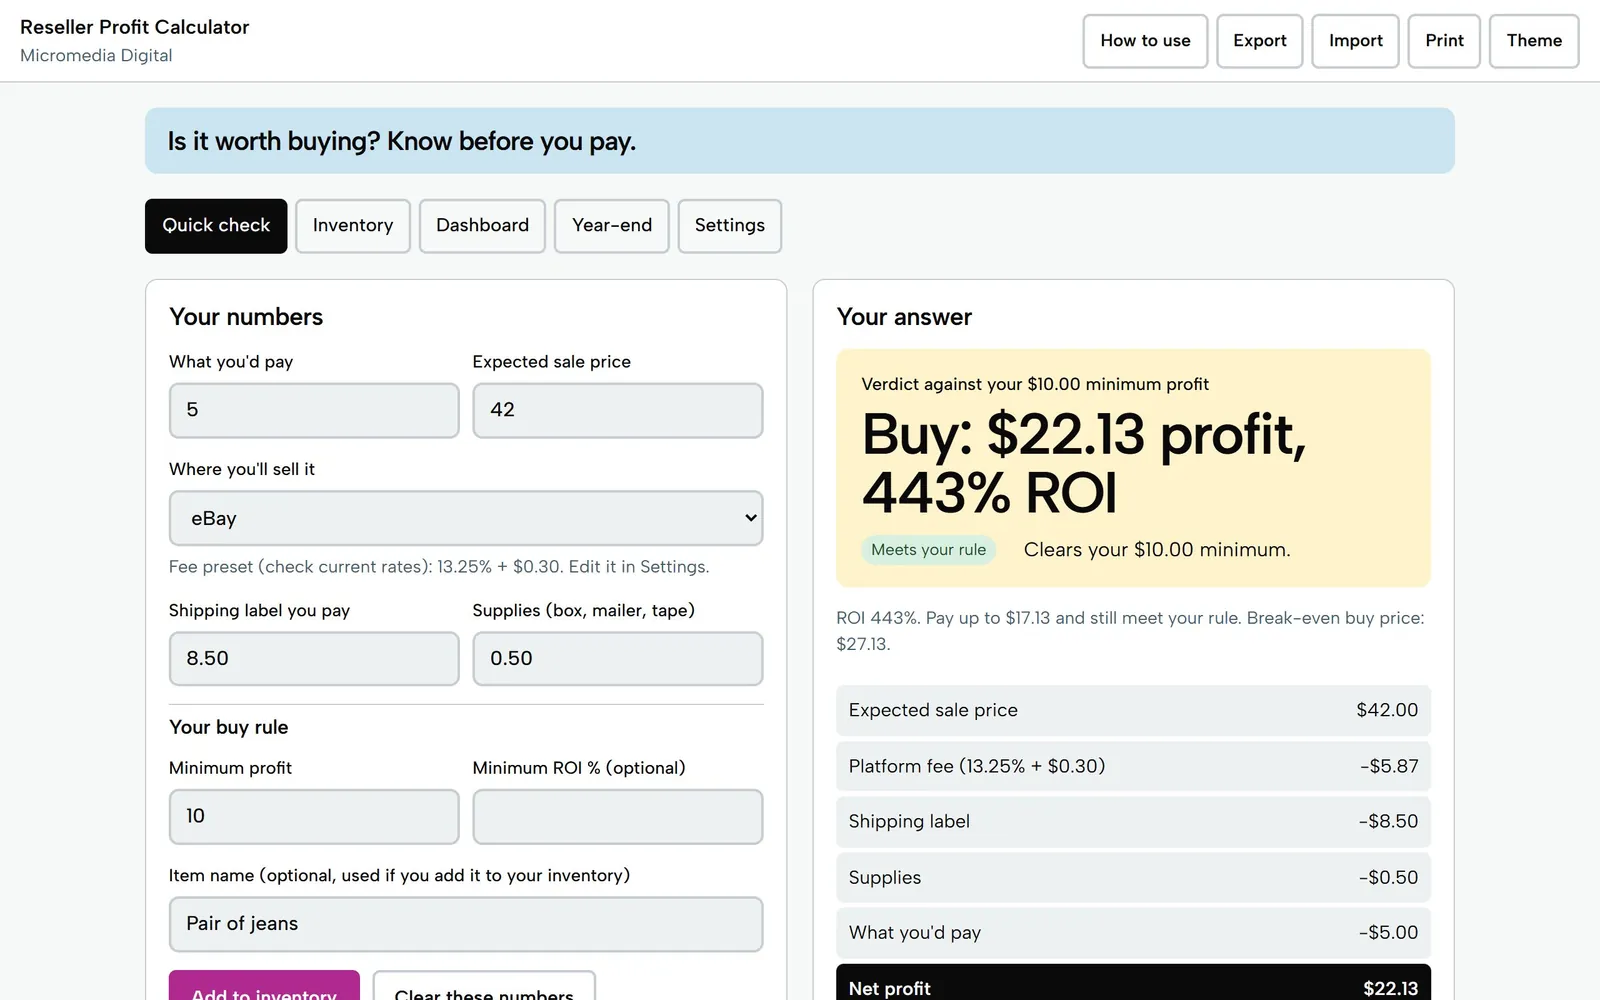The image size is (1600, 1000).
Task: Expand the Where you'll sell it dropdown
Action: tap(466, 518)
